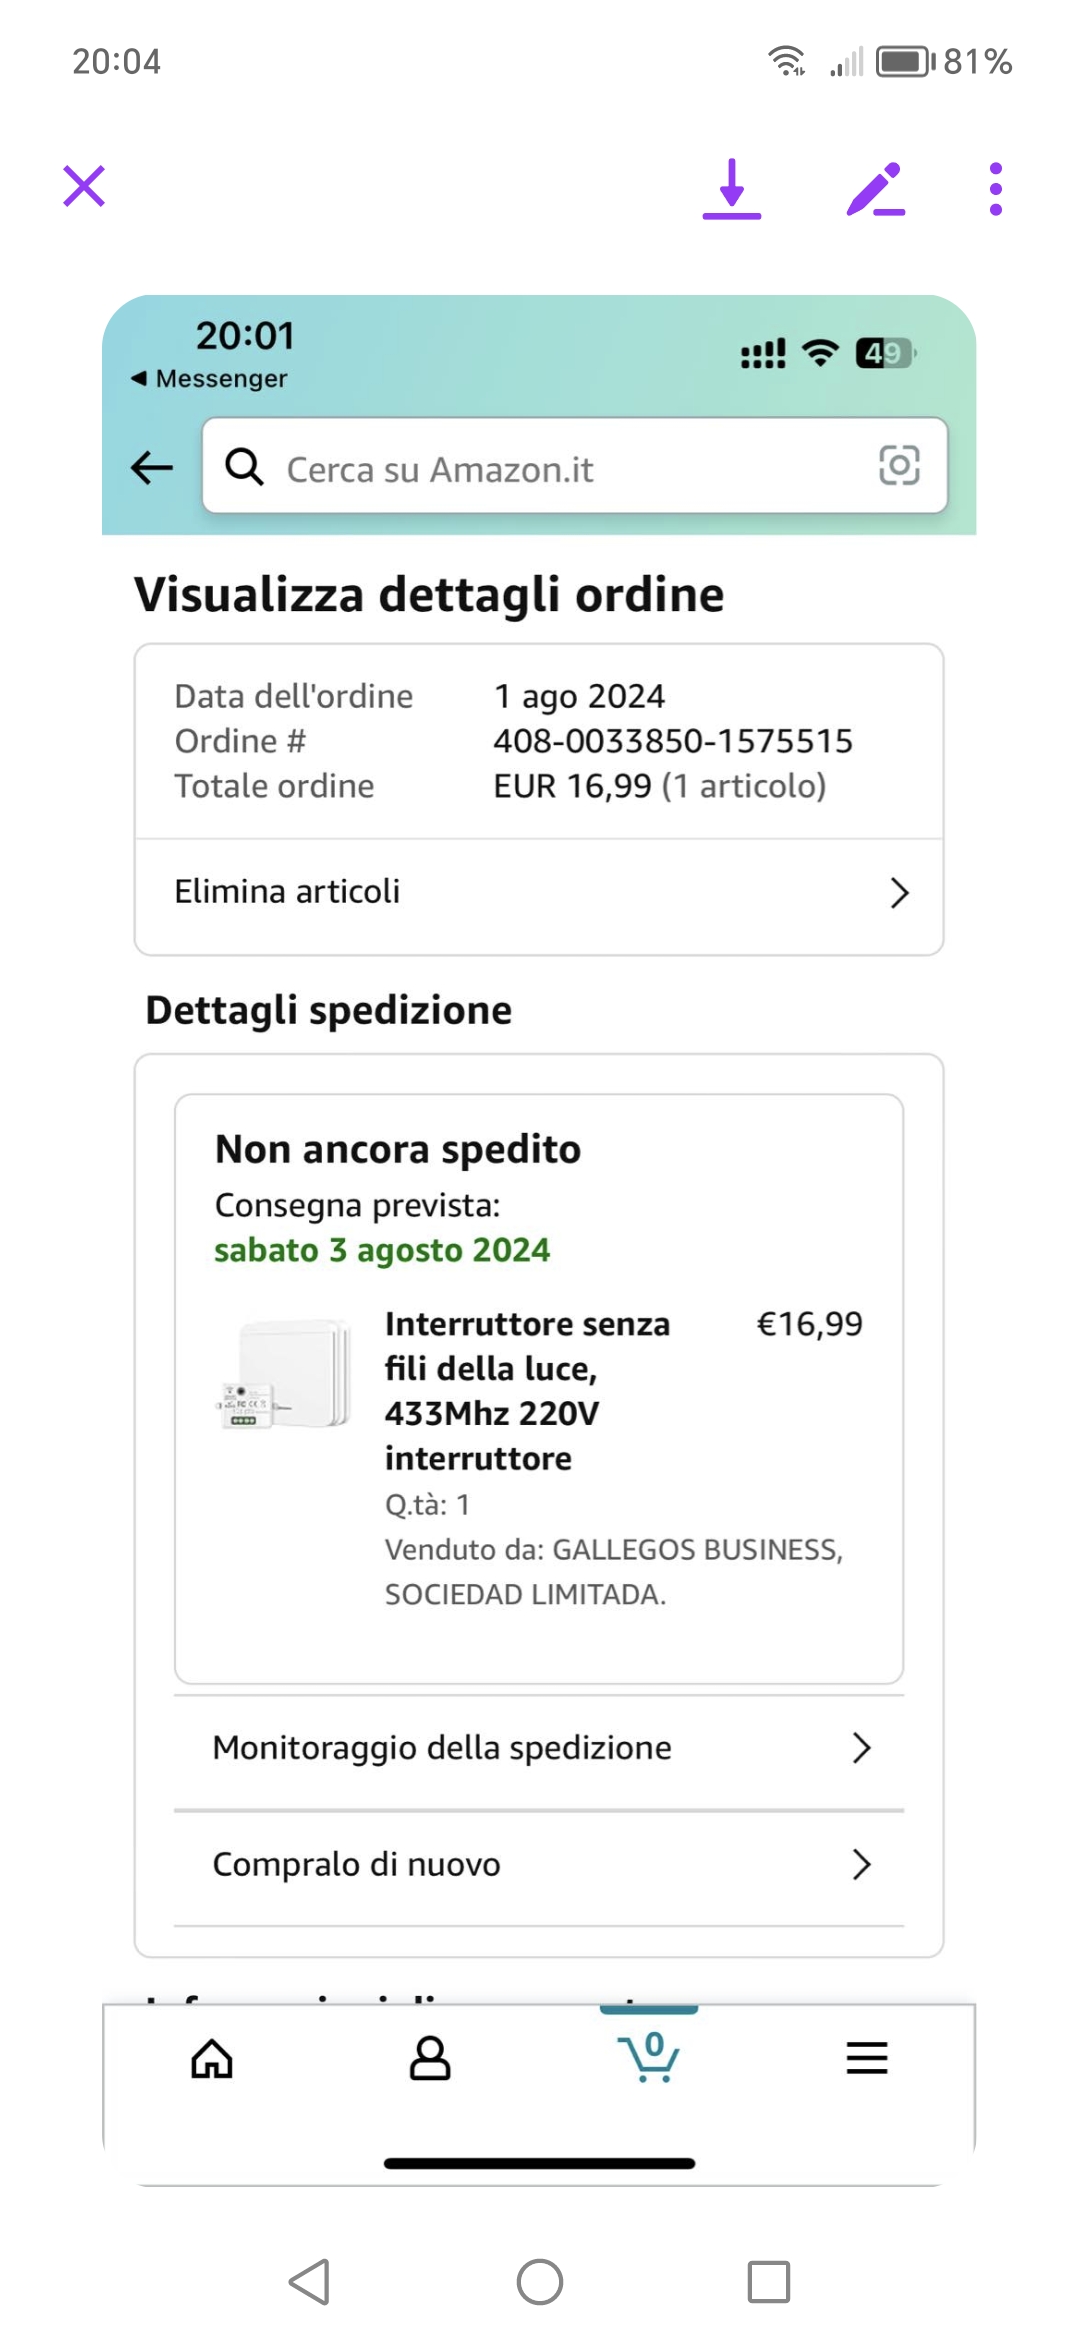Viewport: 1080px width, 2340px height.
Task: Download the screenshot image
Action: click(x=732, y=189)
